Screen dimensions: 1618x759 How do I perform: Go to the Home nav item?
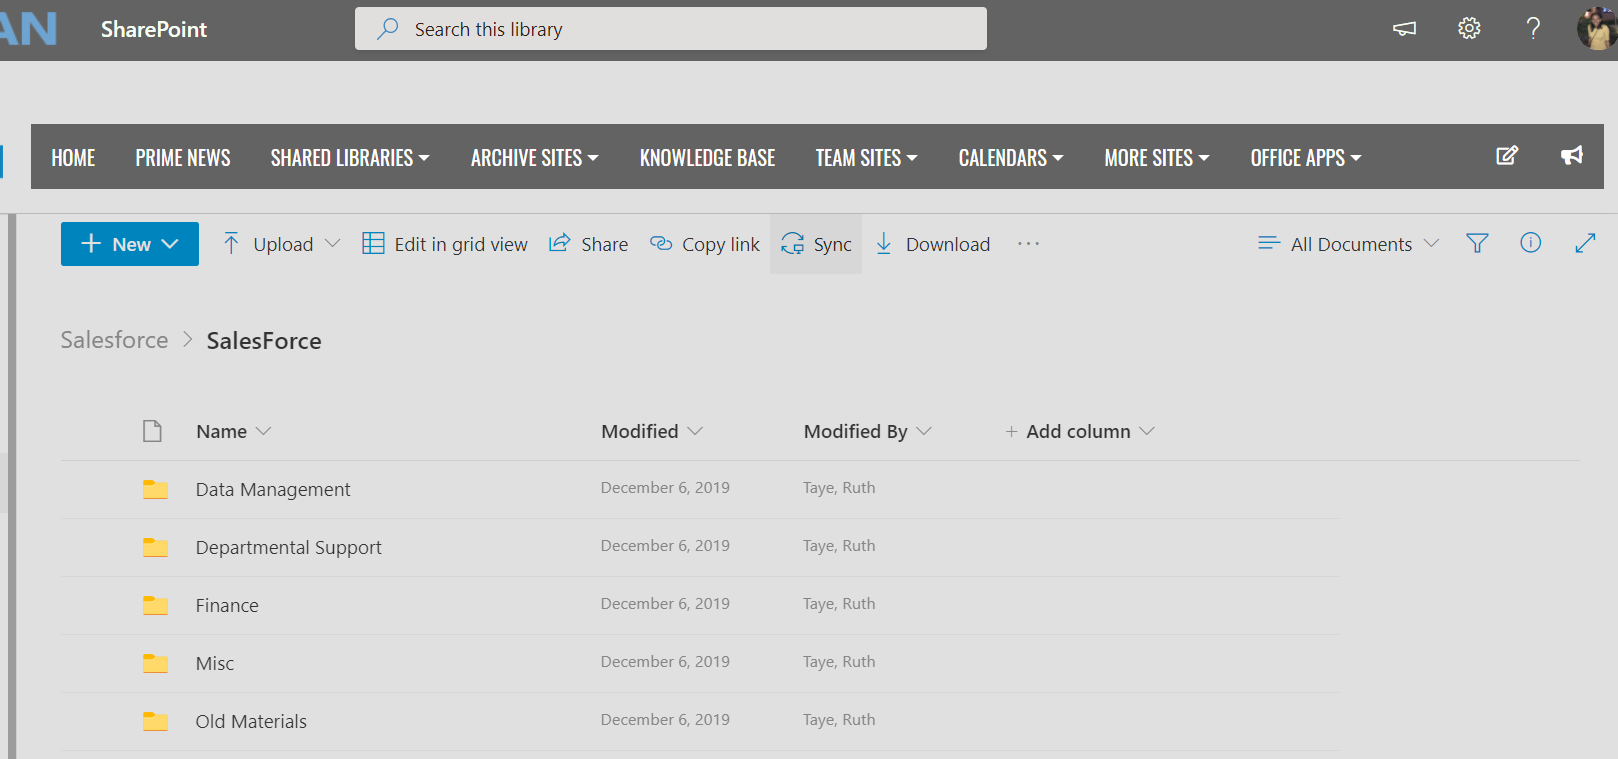[x=73, y=157]
